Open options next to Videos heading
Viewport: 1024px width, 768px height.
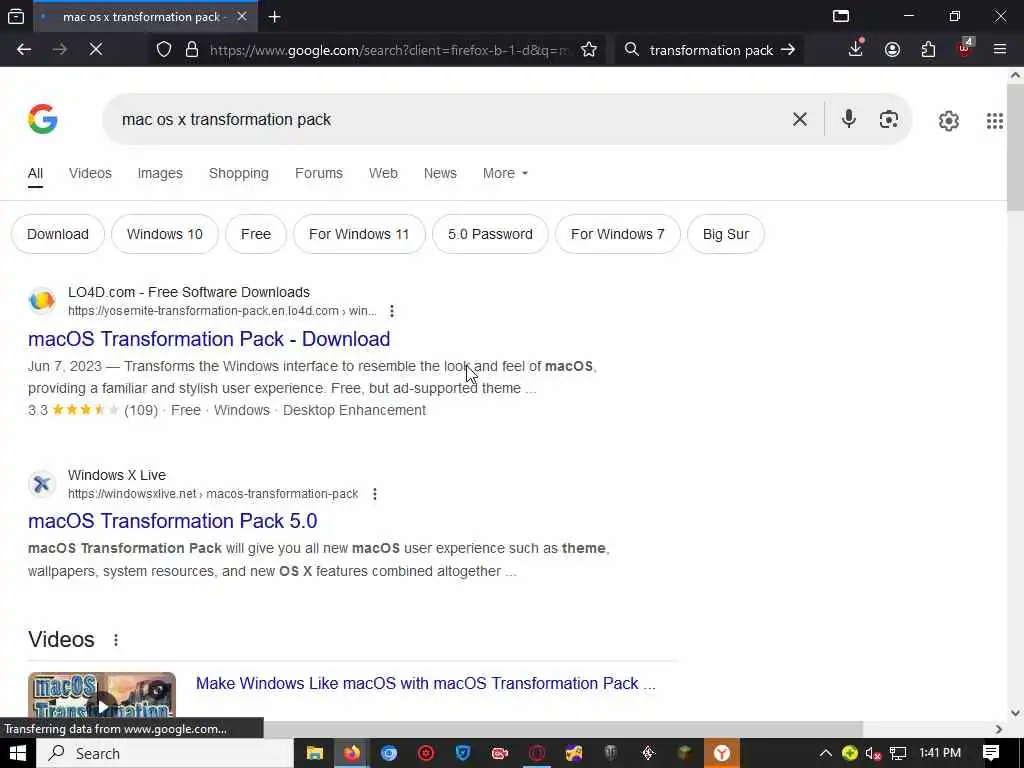point(116,640)
